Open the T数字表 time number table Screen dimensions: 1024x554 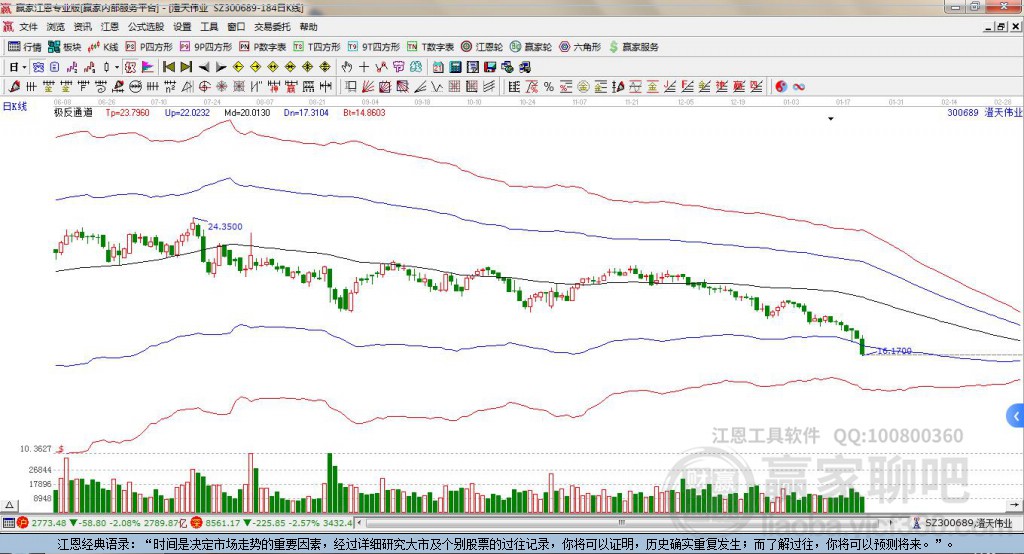(430, 46)
